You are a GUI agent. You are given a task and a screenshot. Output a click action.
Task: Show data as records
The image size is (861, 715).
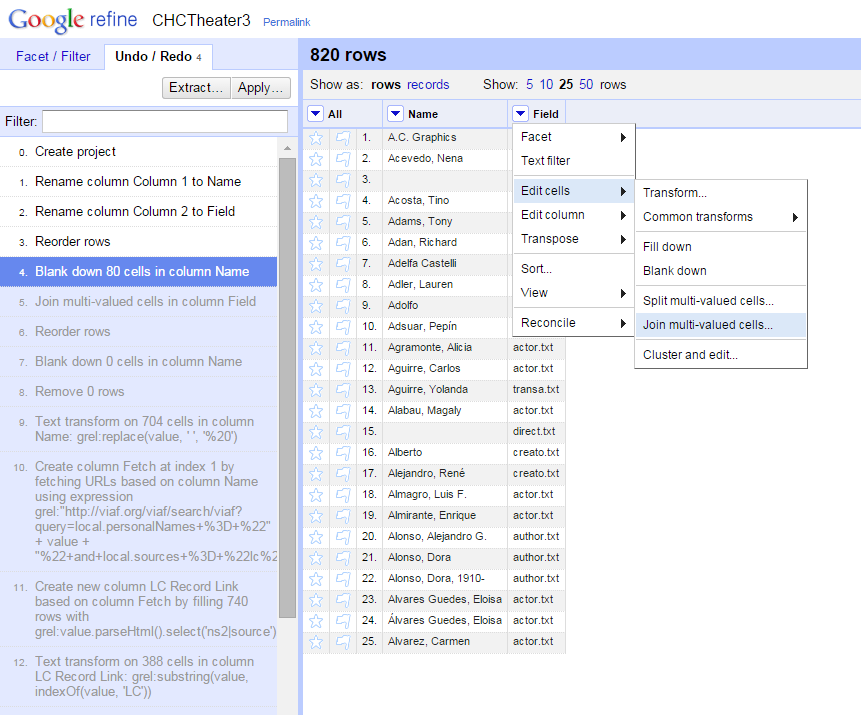[428, 85]
